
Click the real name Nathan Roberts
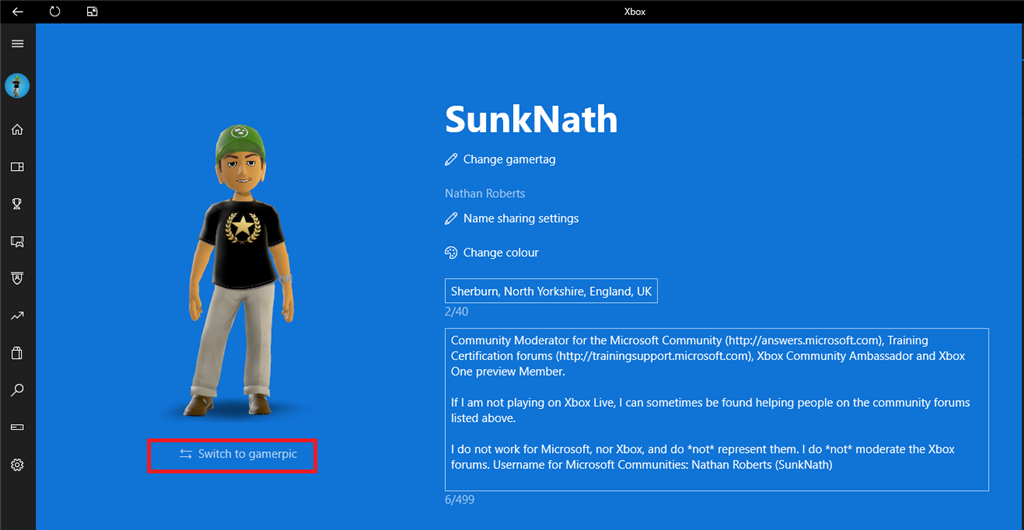pyautogui.click(x=485, y=194)
